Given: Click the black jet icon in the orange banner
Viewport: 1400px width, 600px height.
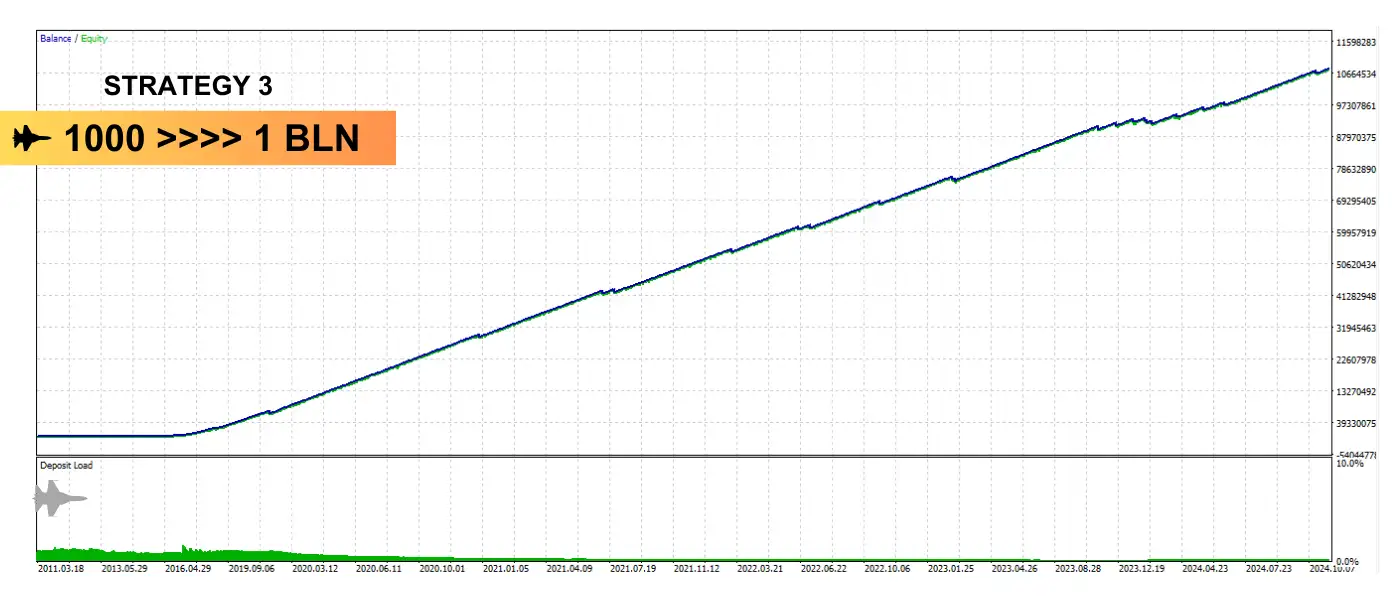Looking at the screenshot, I should [x=32, y=139].
